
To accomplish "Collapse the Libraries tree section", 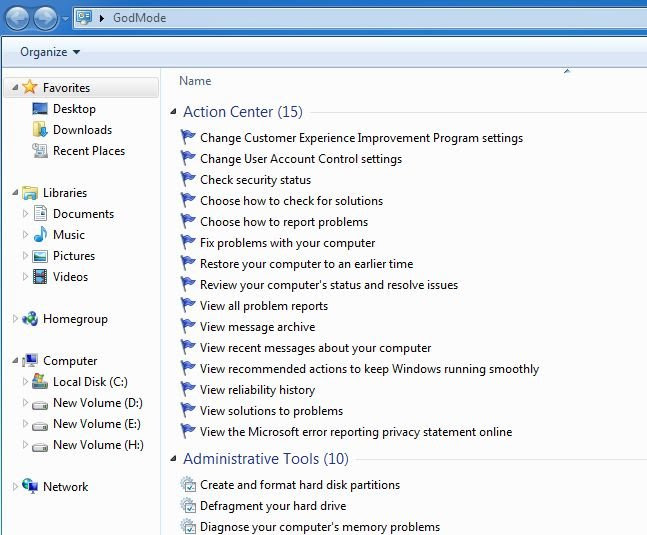I will tap(15, 192).
